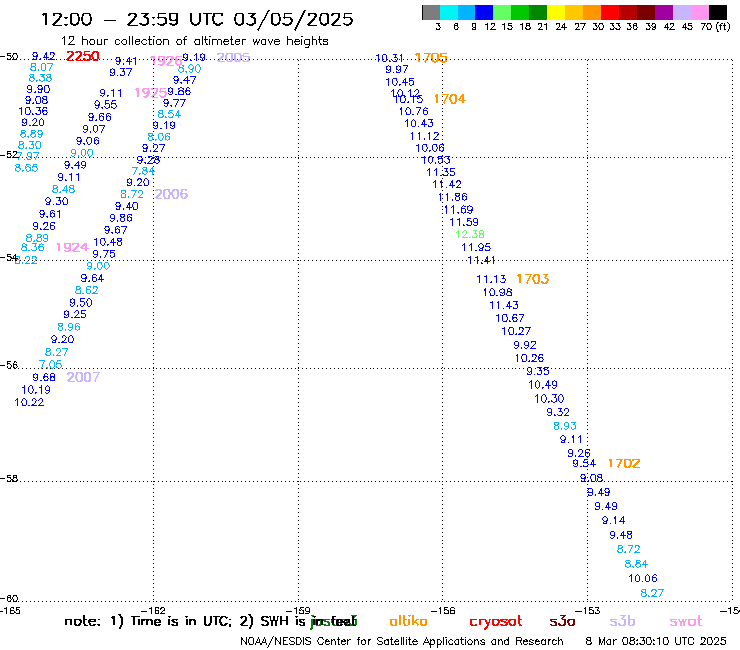Click the lavender s3b legend label

click(622, 621)
